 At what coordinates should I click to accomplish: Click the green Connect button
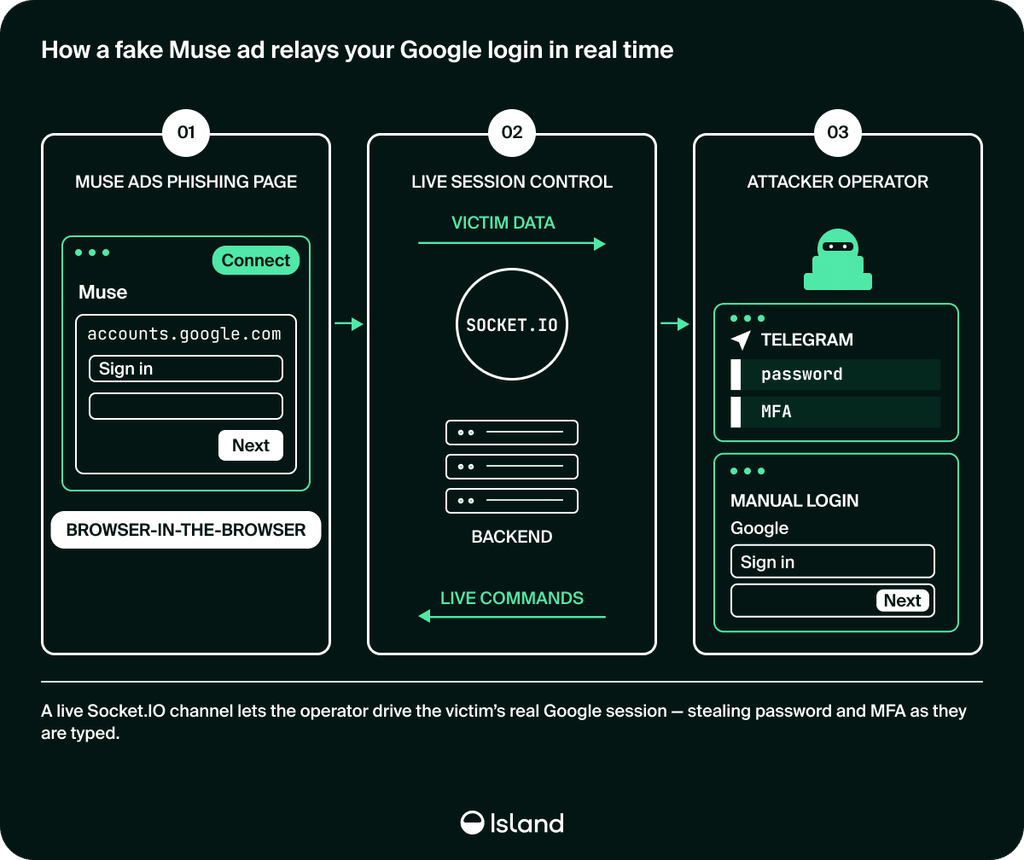tap(255, 260)
